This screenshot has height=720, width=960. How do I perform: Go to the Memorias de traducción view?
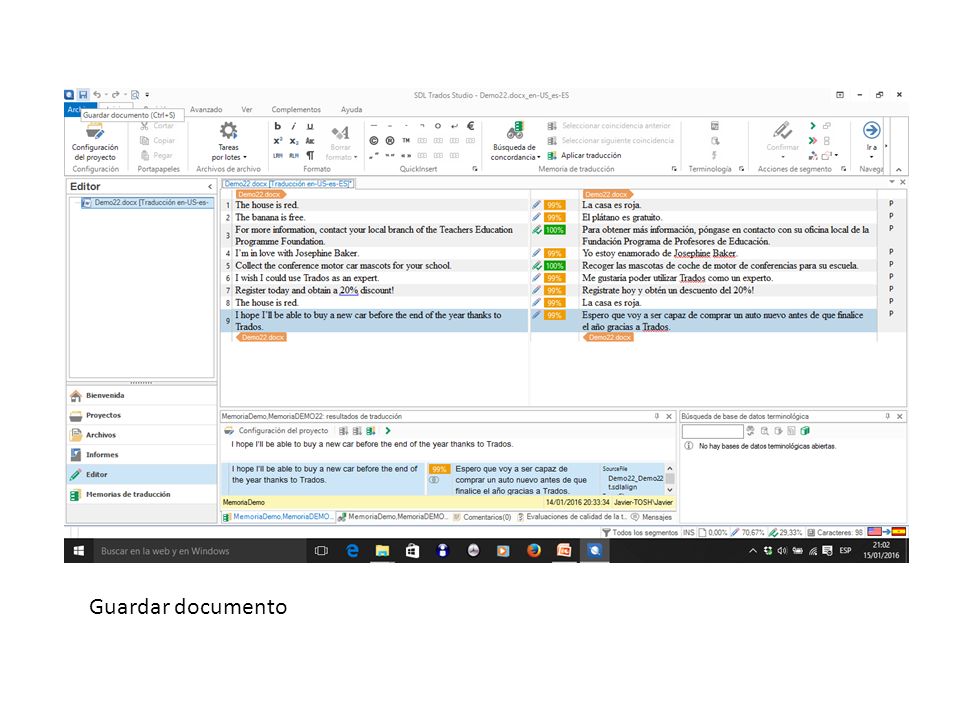[x=141, y=494]
